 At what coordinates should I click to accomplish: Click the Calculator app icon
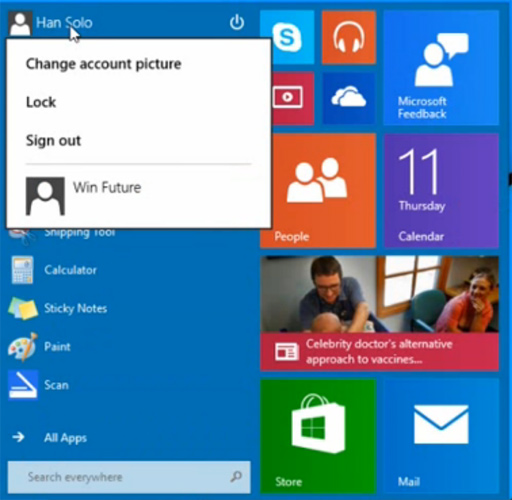(22, 270)
